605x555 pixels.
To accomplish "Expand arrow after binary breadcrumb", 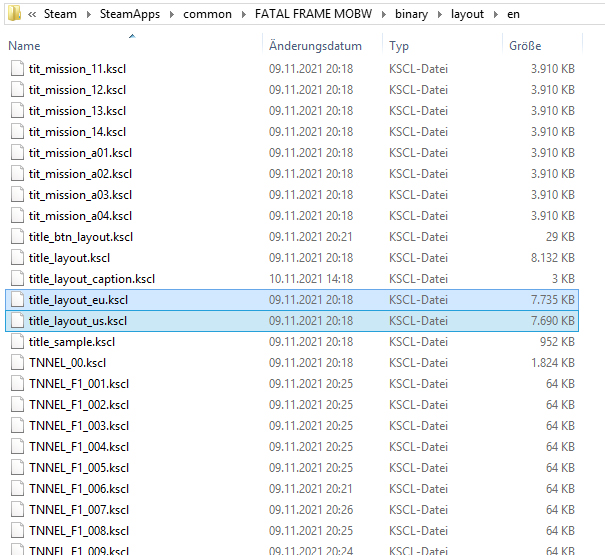I will pyautogui.click(x=440, y=14).
